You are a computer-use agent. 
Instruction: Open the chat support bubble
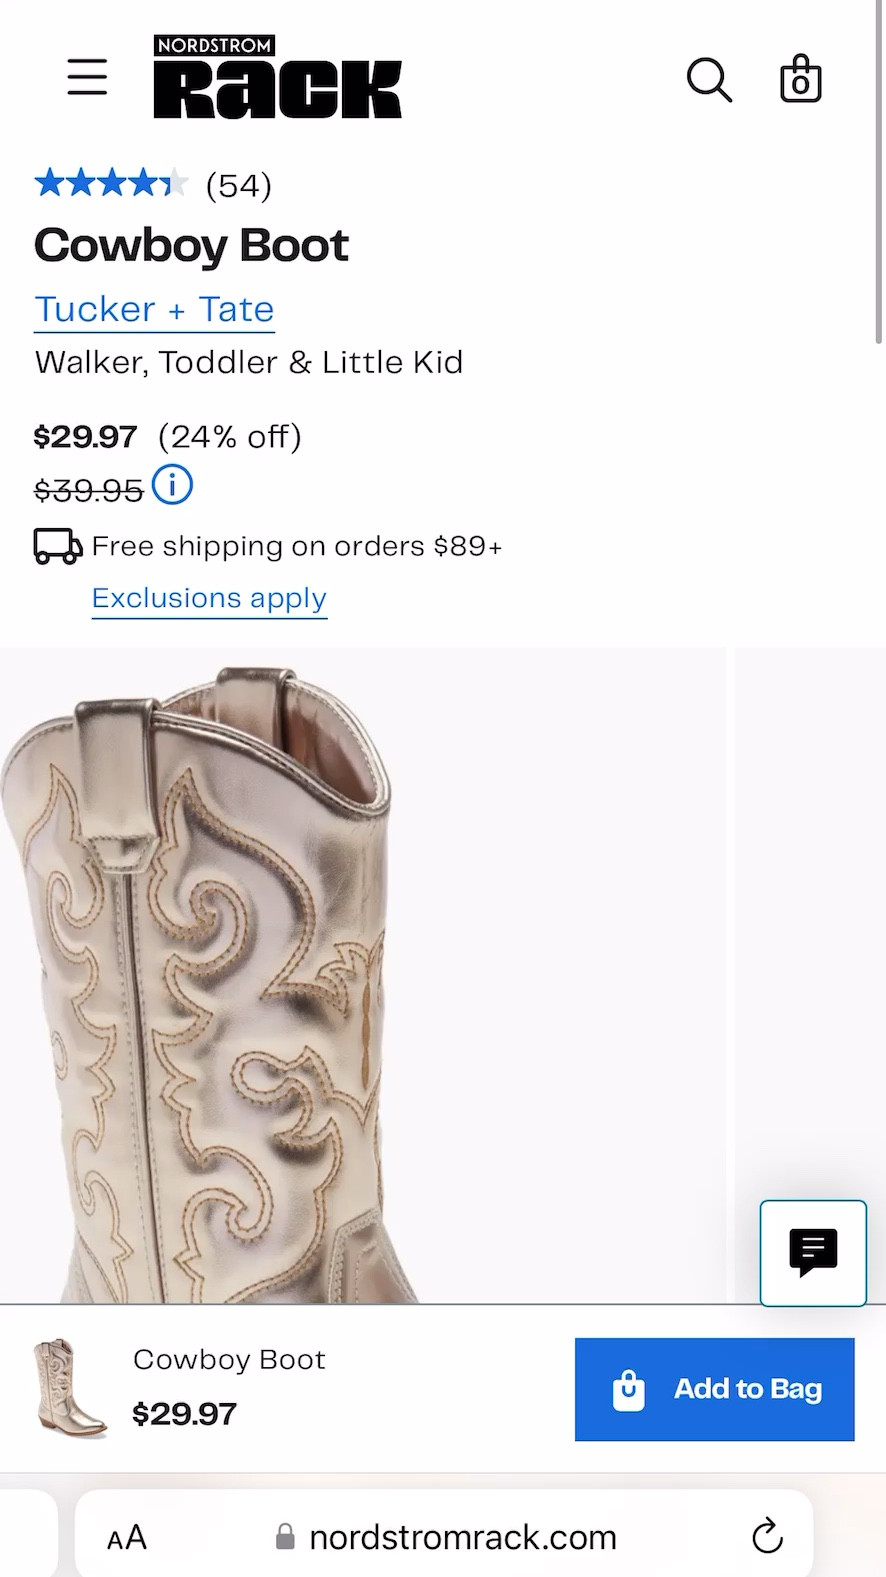[x=812, y=1253]
